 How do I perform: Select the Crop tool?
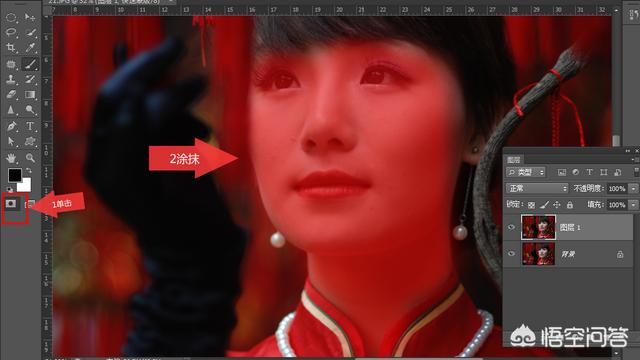[x=11, y=48]
